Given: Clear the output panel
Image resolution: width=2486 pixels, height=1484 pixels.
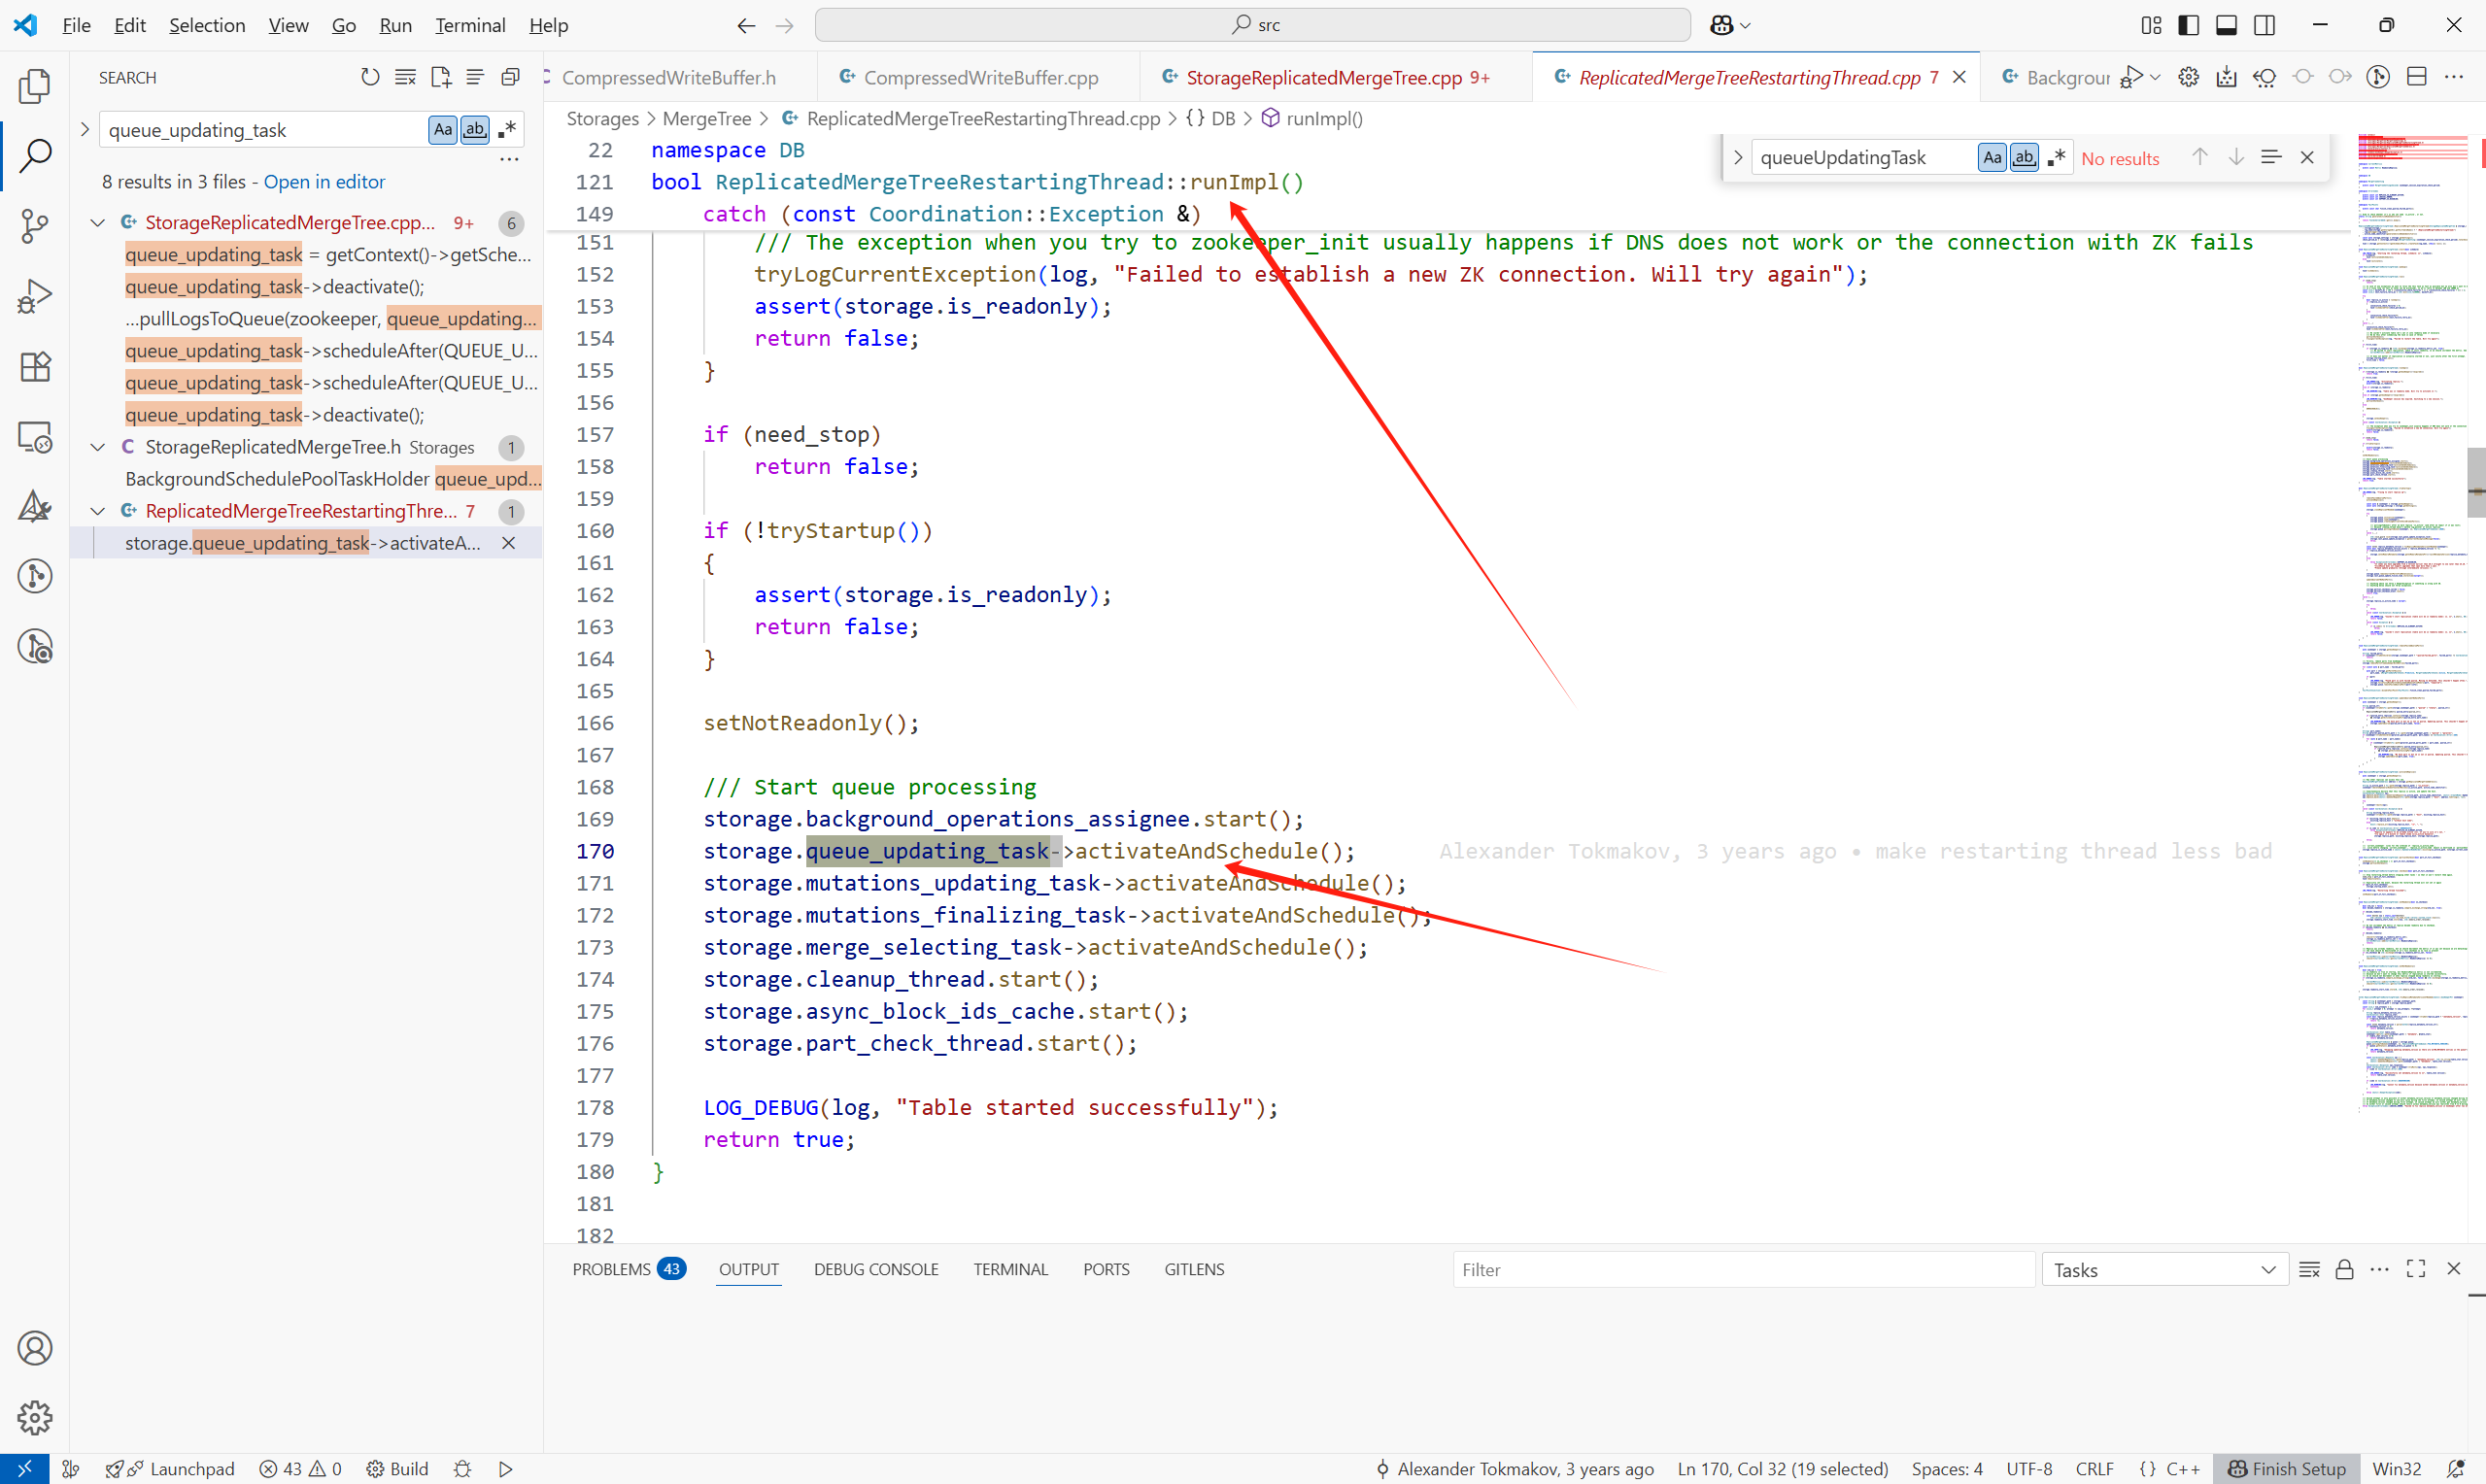Looking at the screenshot, I should 2309,1269.
